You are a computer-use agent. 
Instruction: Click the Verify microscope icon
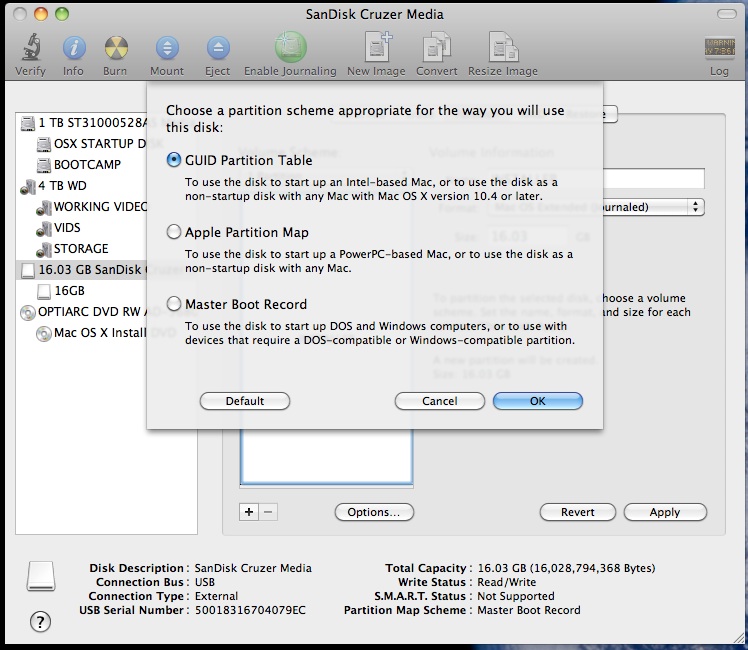(31, 48)
